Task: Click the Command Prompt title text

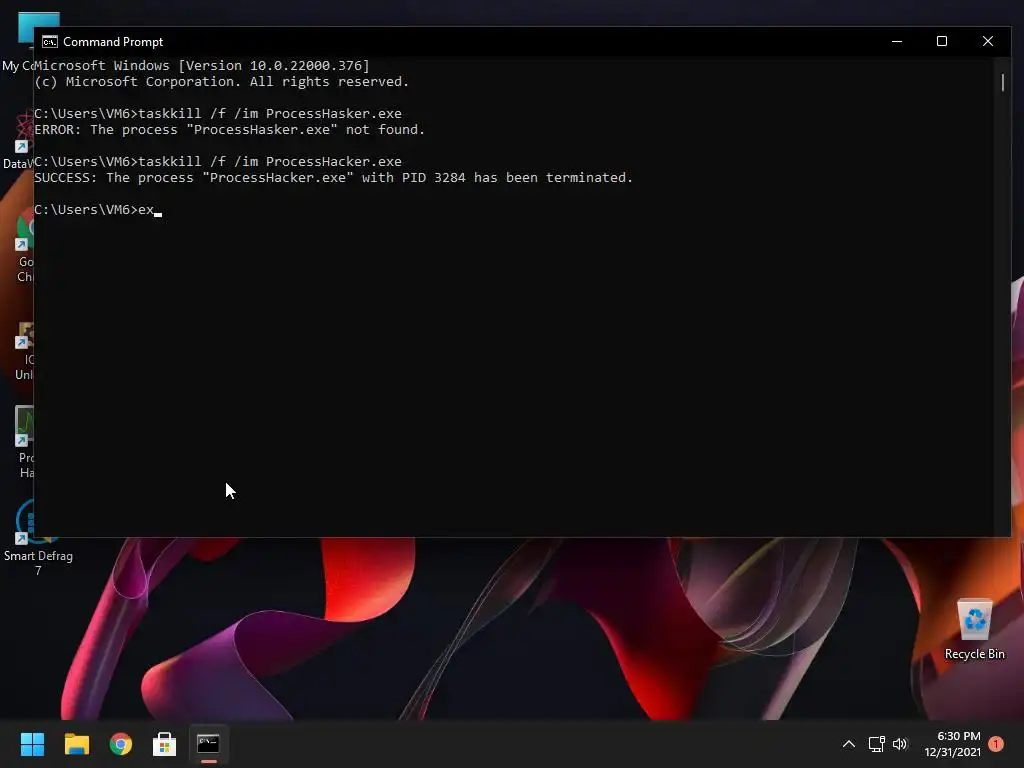Action: 113,42
